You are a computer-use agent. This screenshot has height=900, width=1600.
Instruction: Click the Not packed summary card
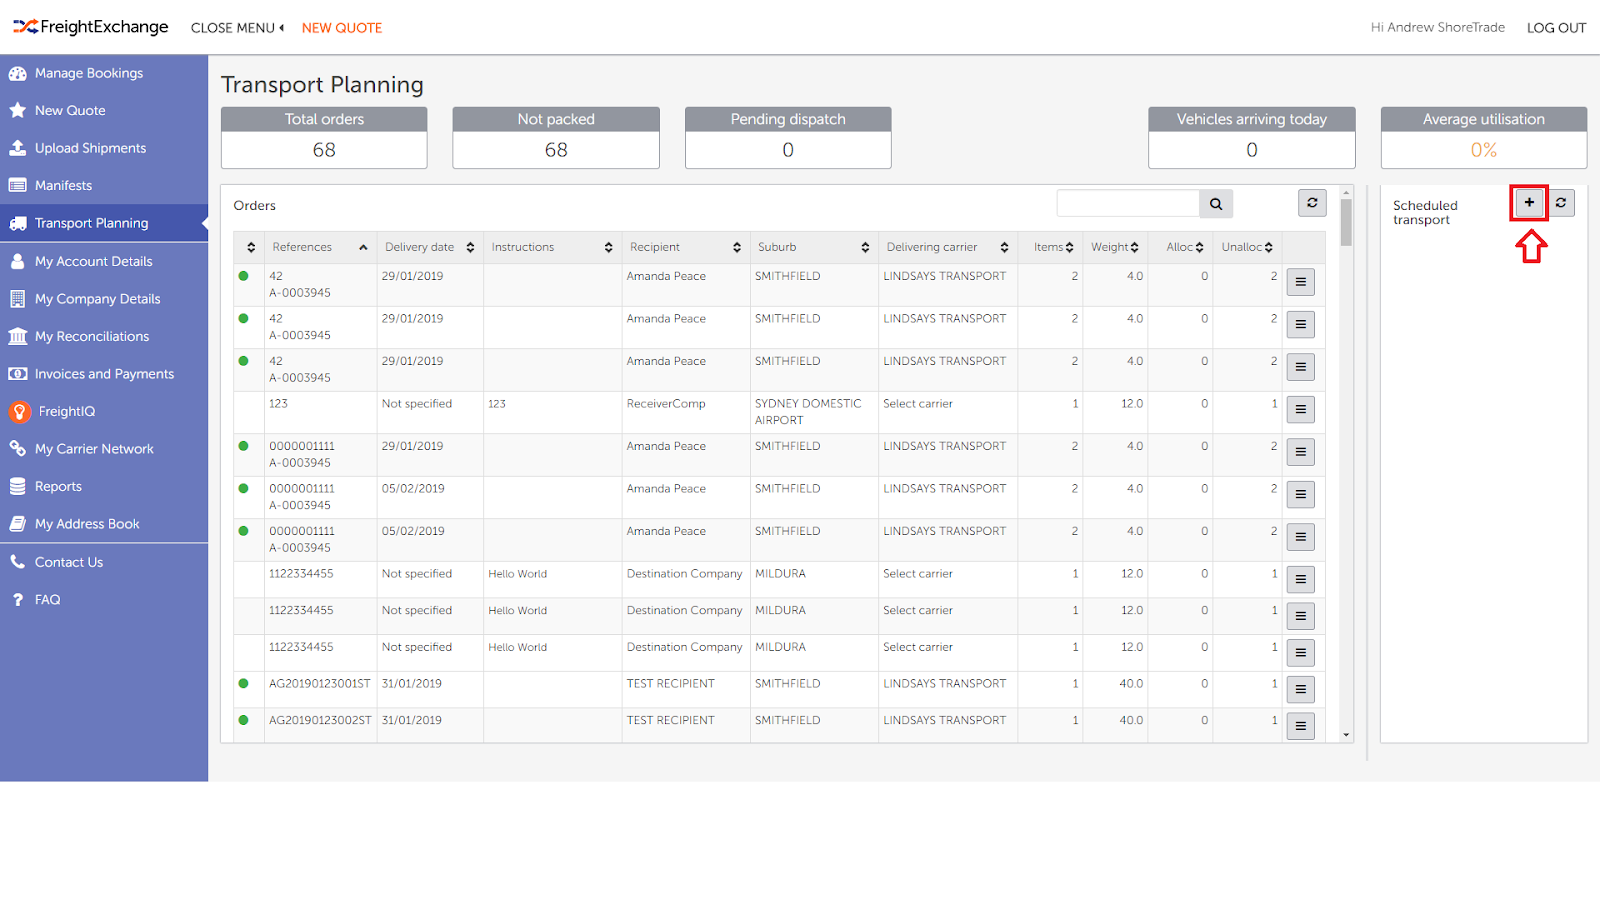[556, 138]
